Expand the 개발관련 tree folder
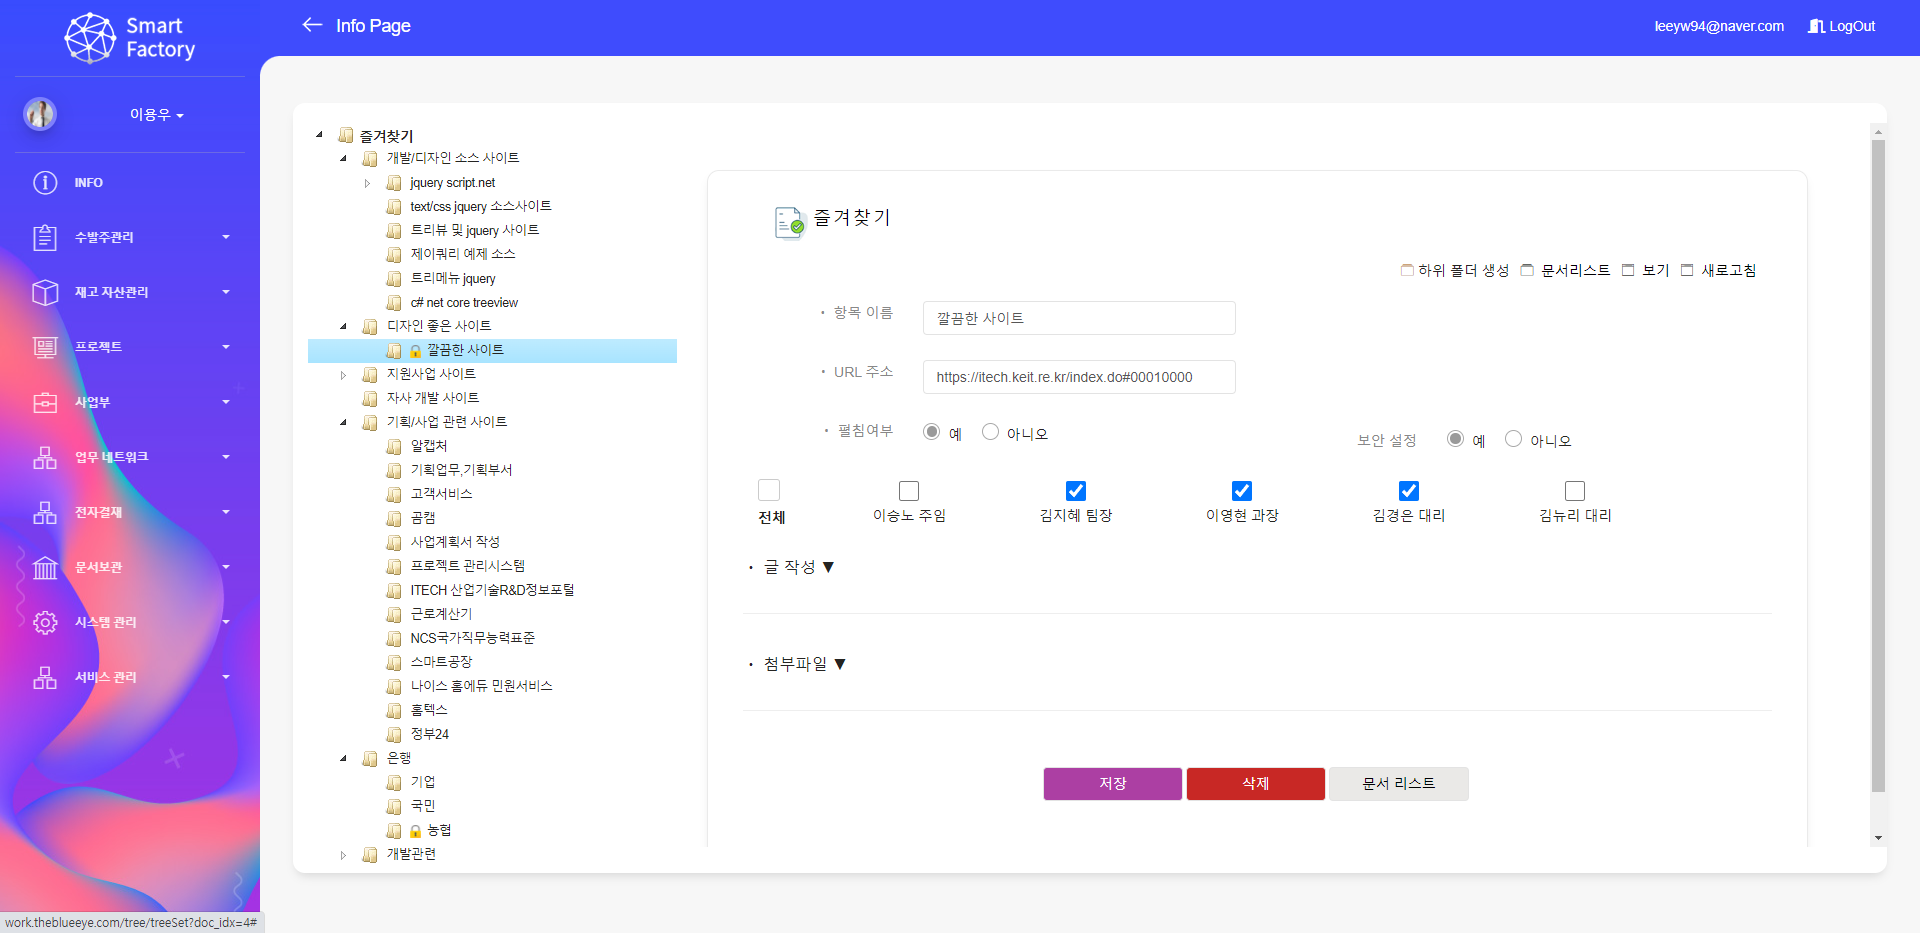This screenshot has height=933, width=1920. 343,855
